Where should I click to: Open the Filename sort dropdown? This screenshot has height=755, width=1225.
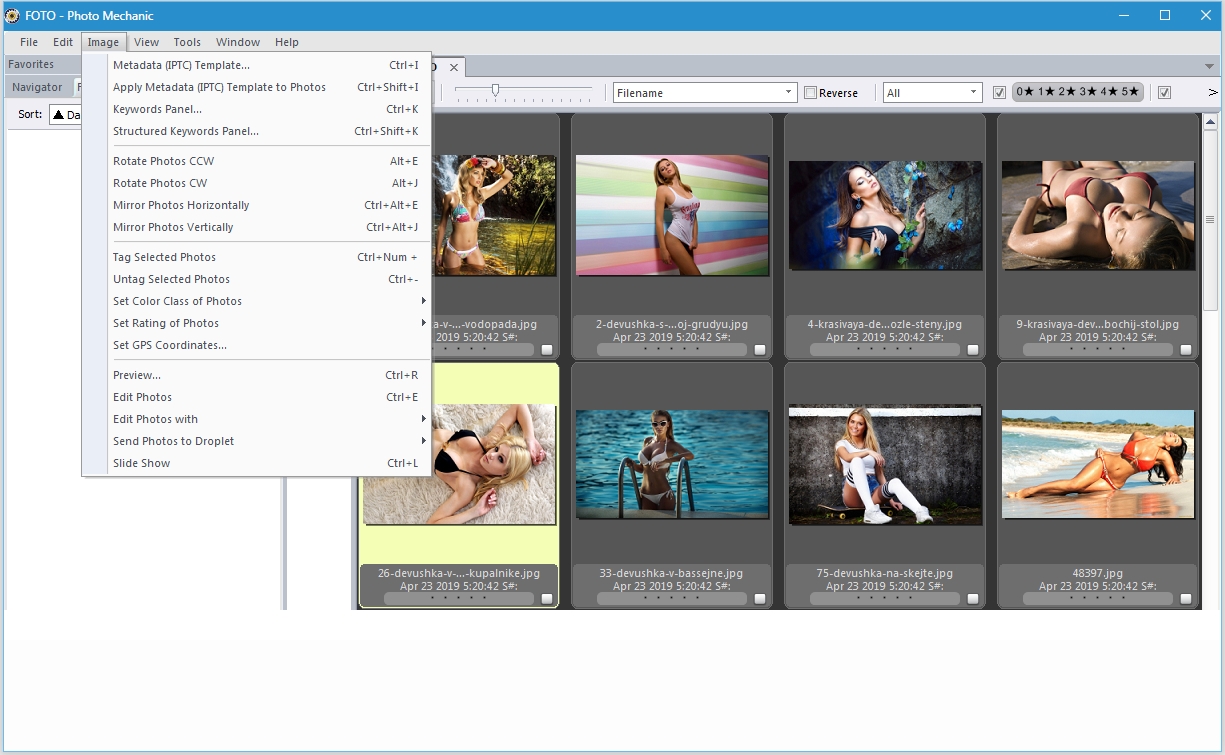[704, 93]
